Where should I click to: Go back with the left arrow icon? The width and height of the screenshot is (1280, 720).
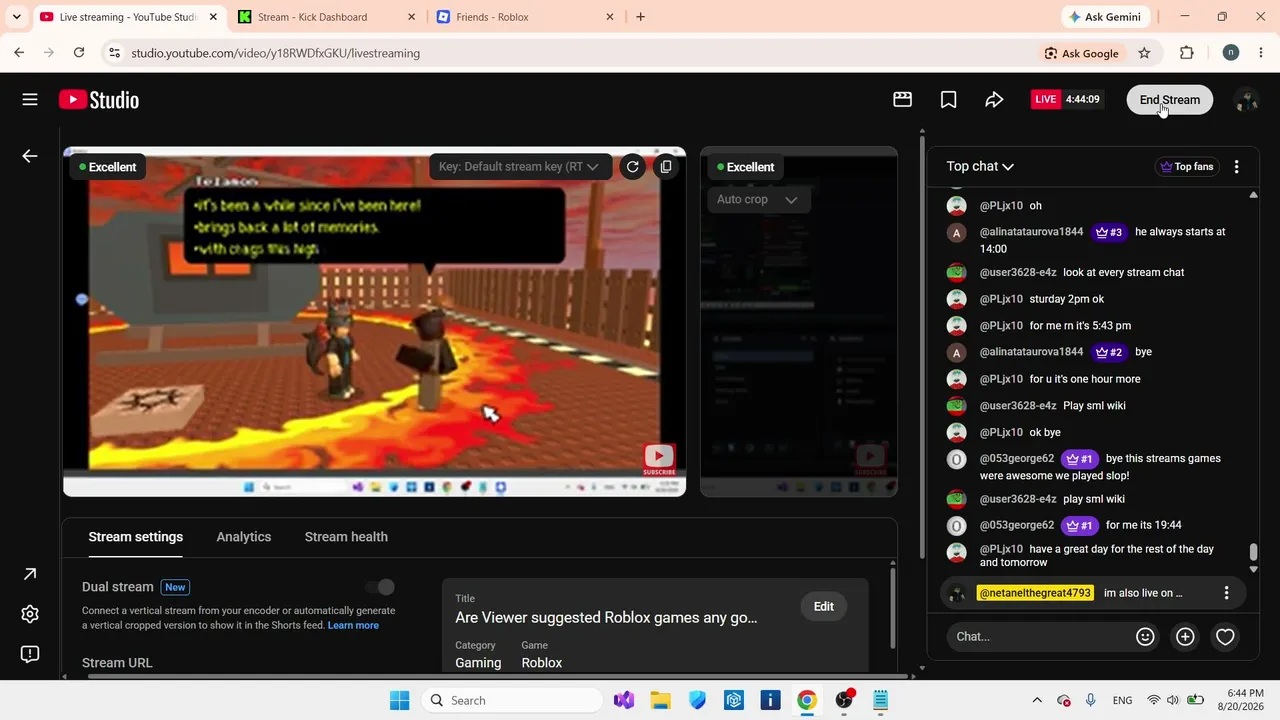click(x=30, y=156)
